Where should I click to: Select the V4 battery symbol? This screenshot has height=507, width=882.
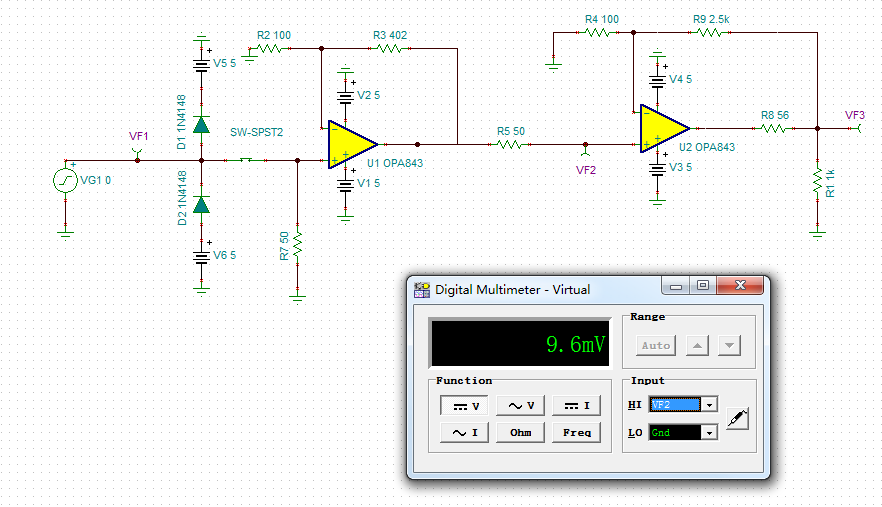[657, 80]
